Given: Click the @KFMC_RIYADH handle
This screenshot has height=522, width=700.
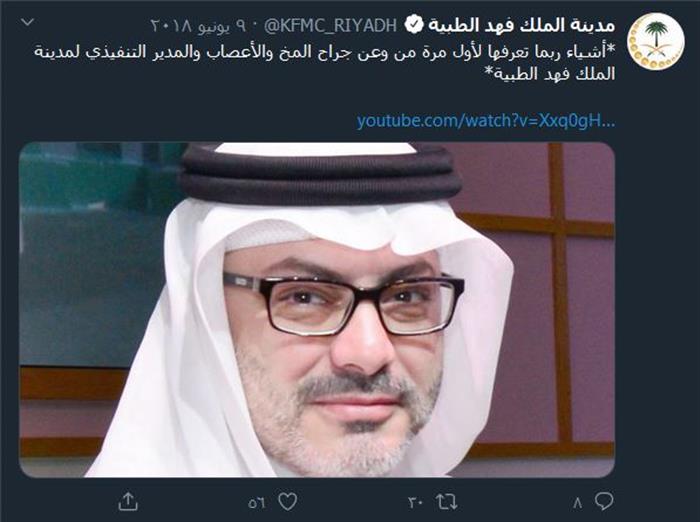Looking at the screenshot, I should 330,26.
